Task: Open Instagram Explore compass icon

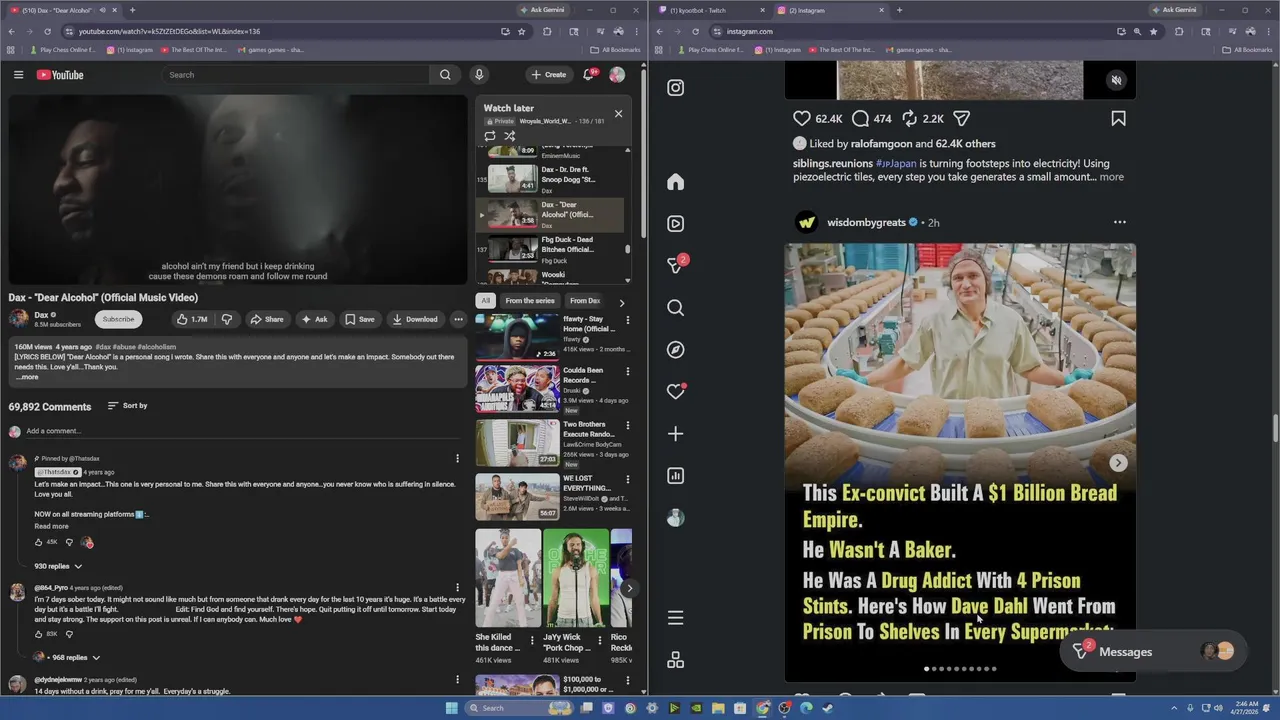Action: click(x=676, y=350)
